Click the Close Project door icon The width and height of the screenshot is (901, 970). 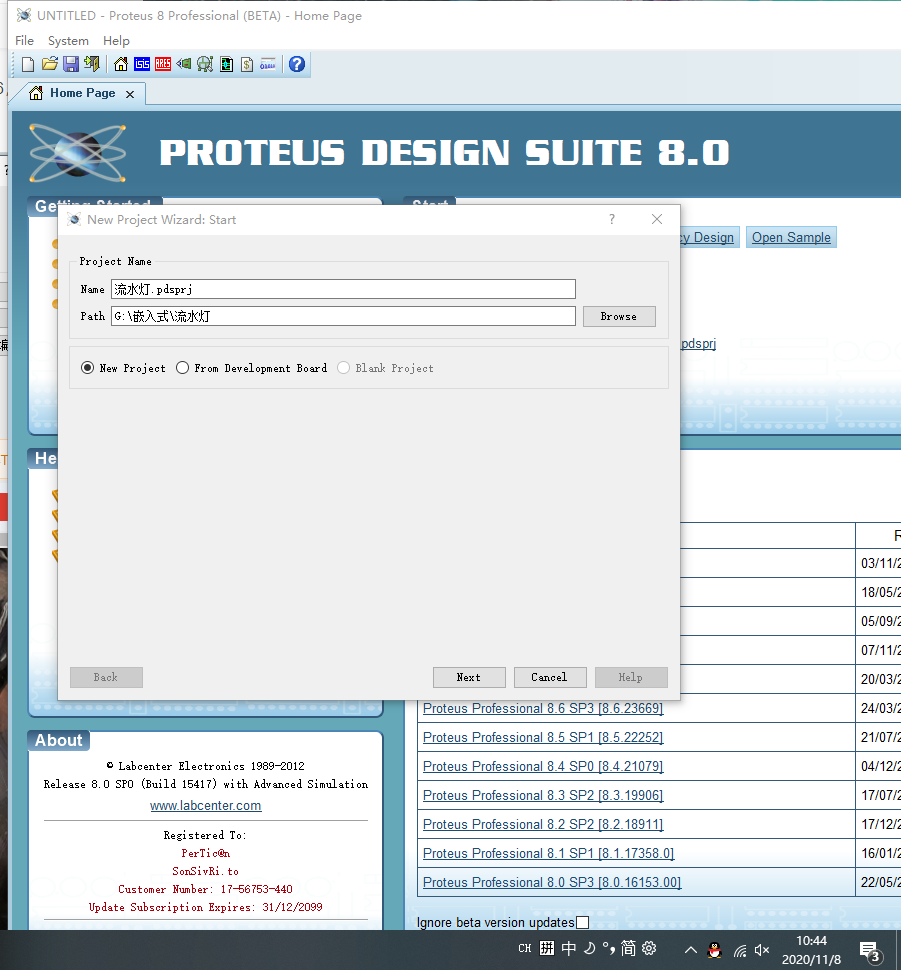point(92,64)
